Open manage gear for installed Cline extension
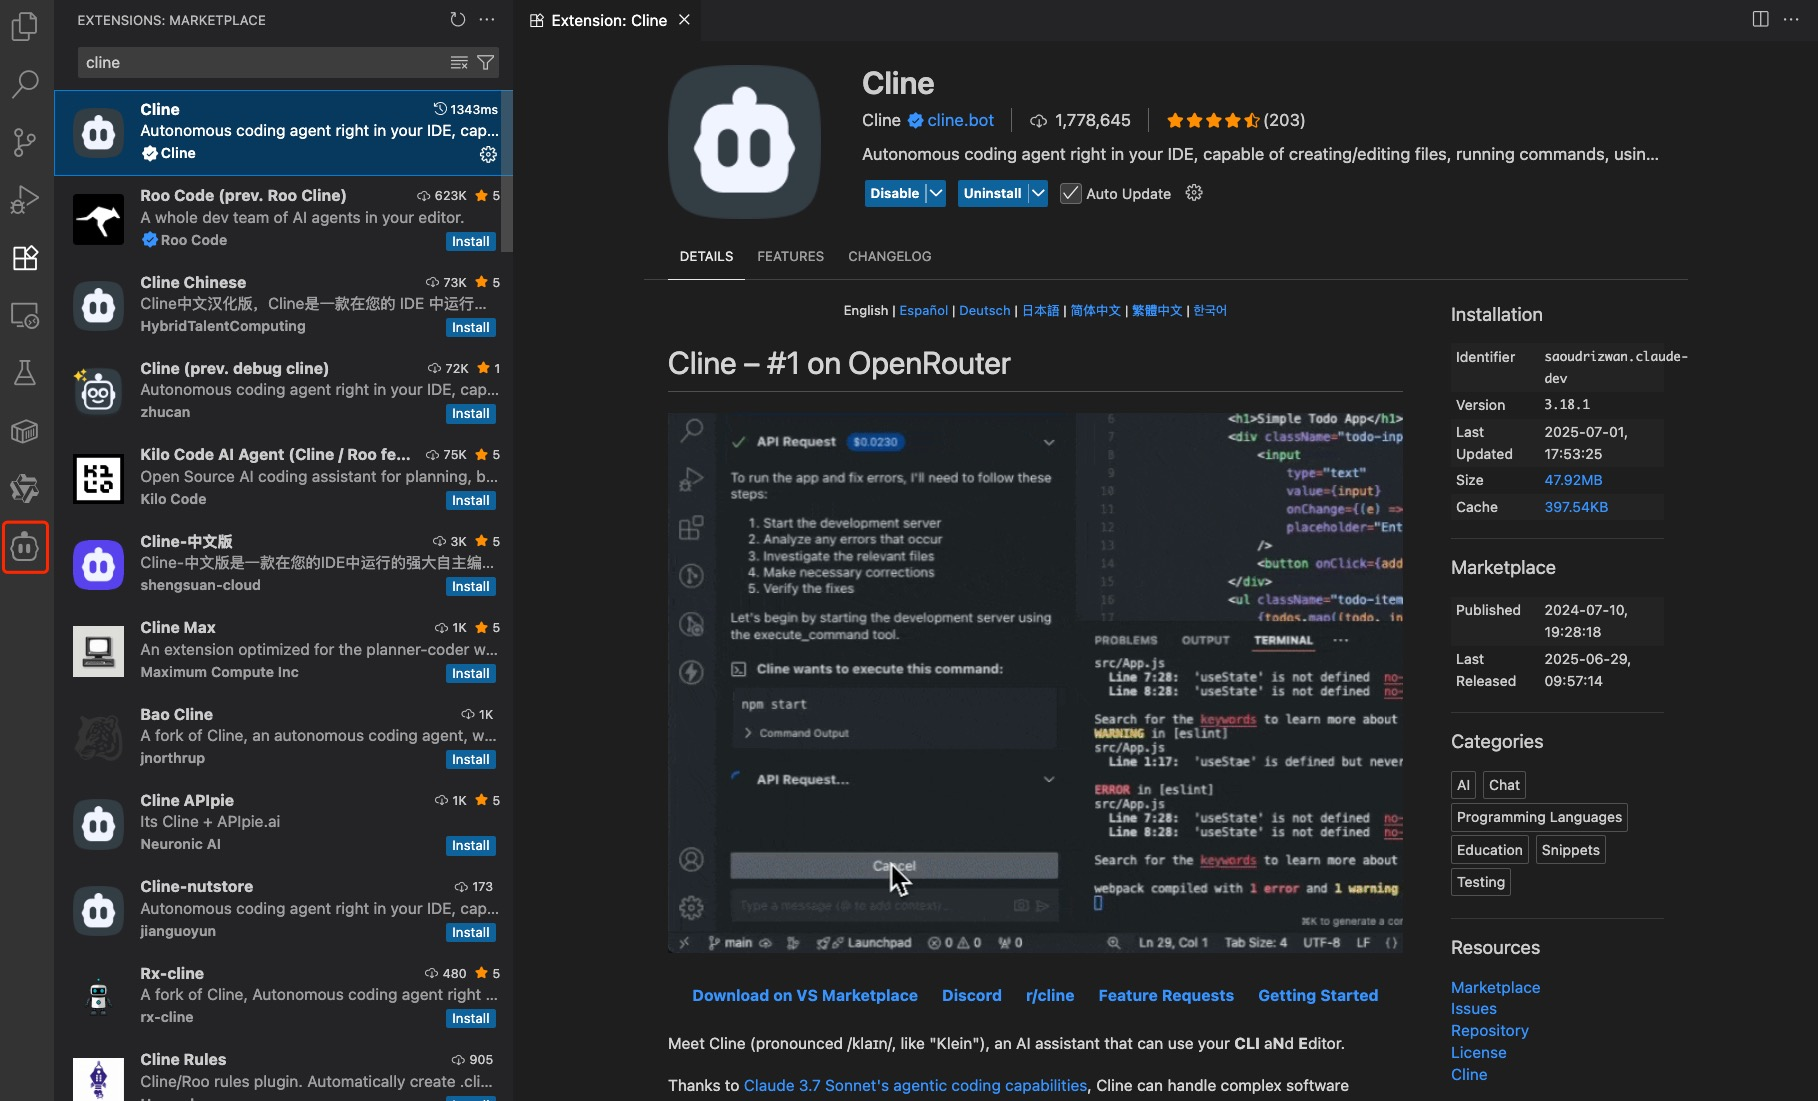This screenshot has width=1818, height=1101. tap(488, 154)
